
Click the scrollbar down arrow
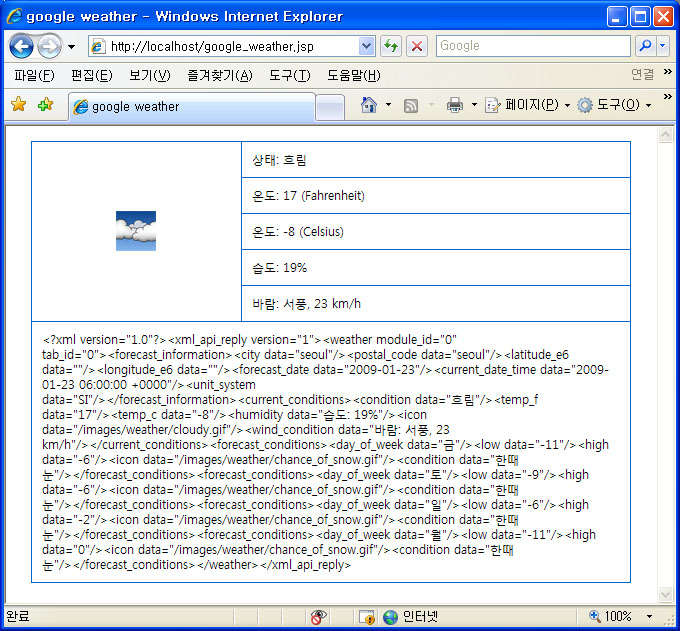pyautogui.click(x=665, y=594)
